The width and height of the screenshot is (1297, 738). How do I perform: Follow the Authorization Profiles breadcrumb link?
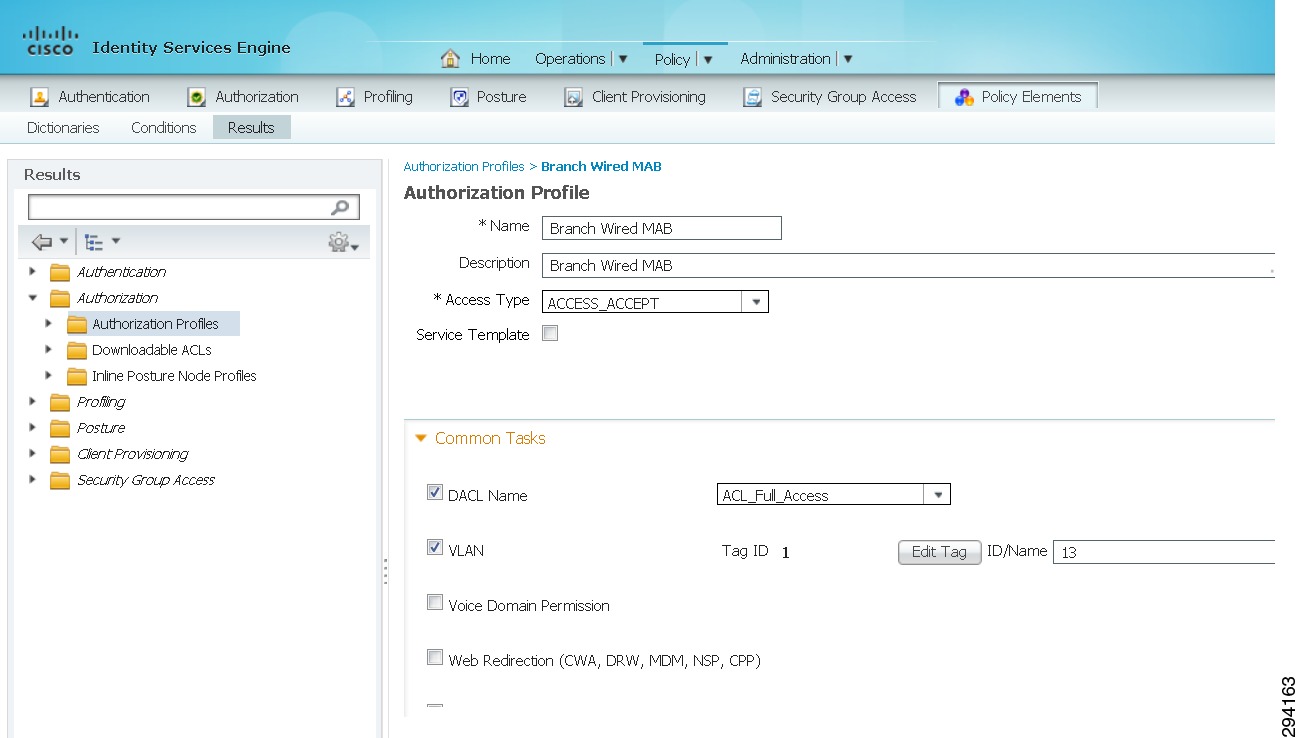pos(464,167)
